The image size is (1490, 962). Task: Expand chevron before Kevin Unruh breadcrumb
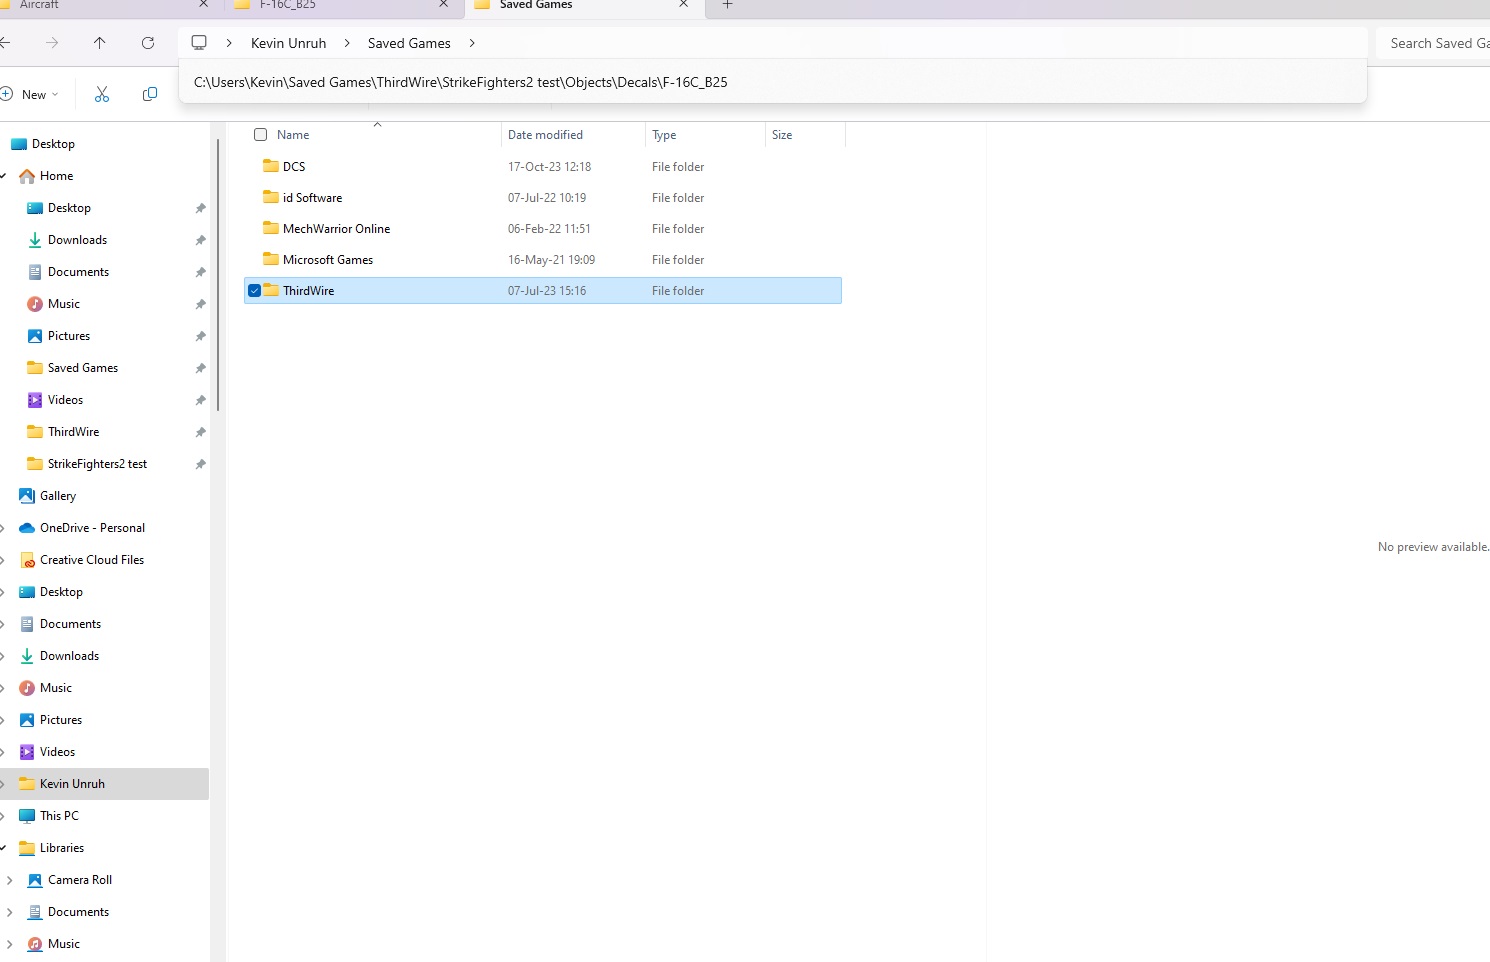click(x=229, y=43)
